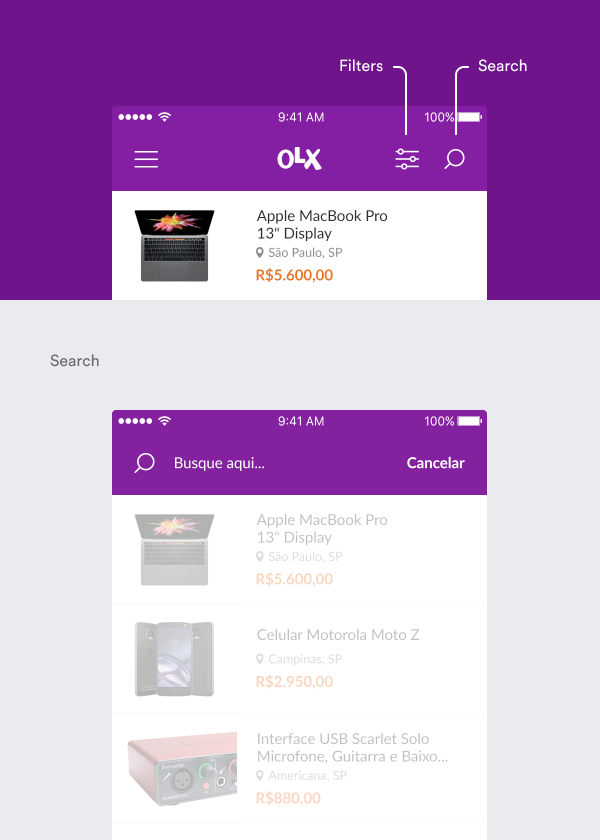Tap the Wi-Fi icon in the top status bar
This screenshot has width=600, height=840.
164,117
